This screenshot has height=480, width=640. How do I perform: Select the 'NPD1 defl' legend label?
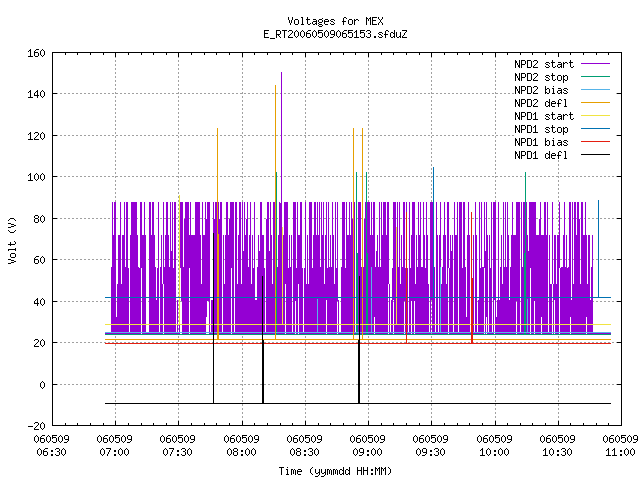[x=541, y=156]
